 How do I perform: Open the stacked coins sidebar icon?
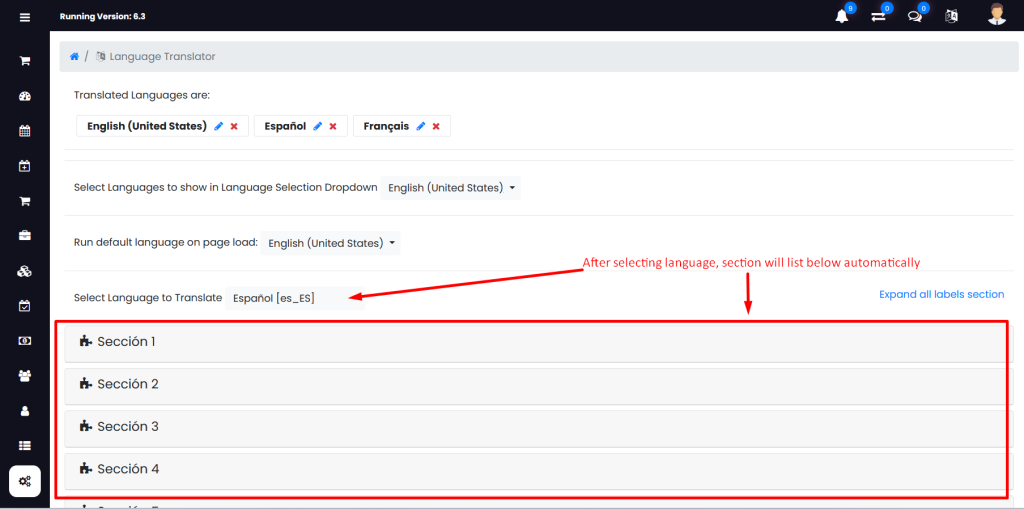[x=25, y=271]
